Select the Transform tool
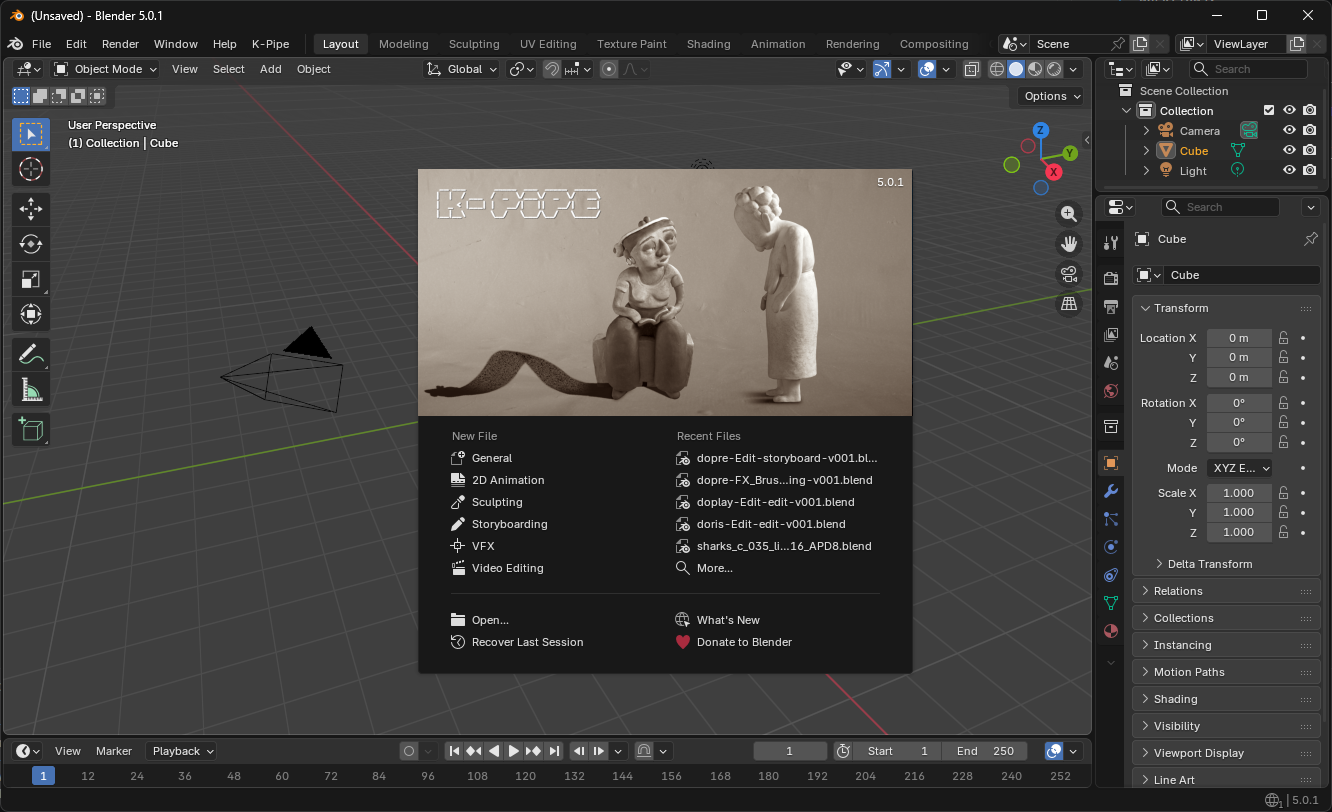Viewport: 1332px width, 812px height. pyautogui.click(x=30, y=314)
